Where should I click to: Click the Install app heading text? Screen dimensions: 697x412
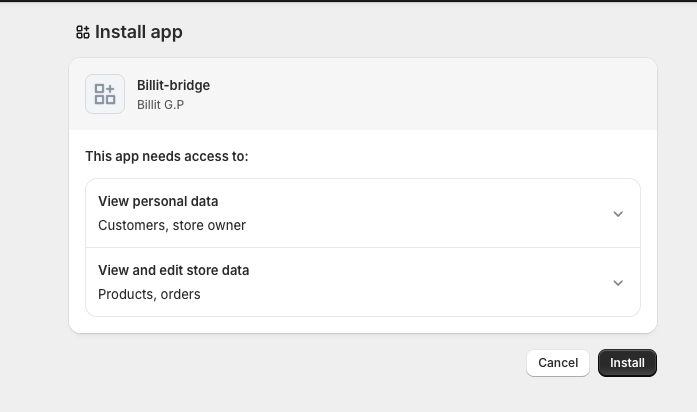point(138,32)
